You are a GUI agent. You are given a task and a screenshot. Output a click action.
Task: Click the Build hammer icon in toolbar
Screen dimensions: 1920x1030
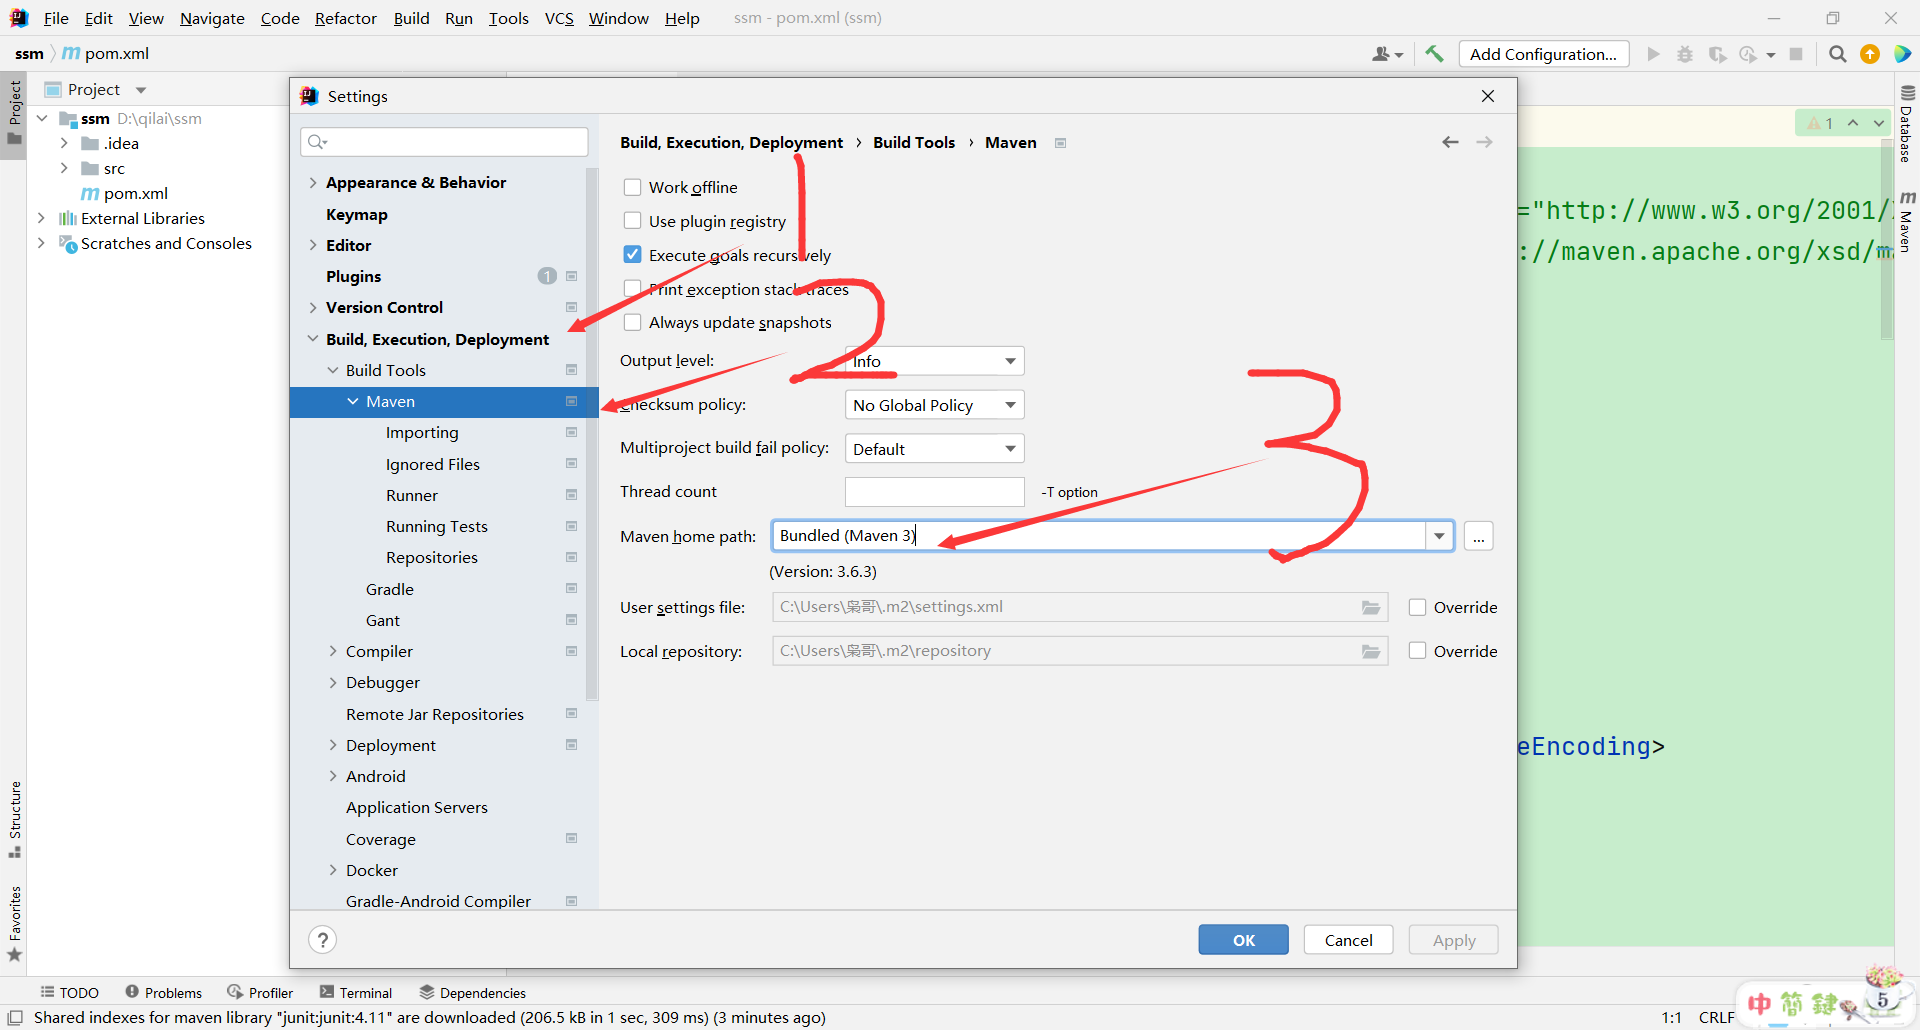click(1434, 54)
